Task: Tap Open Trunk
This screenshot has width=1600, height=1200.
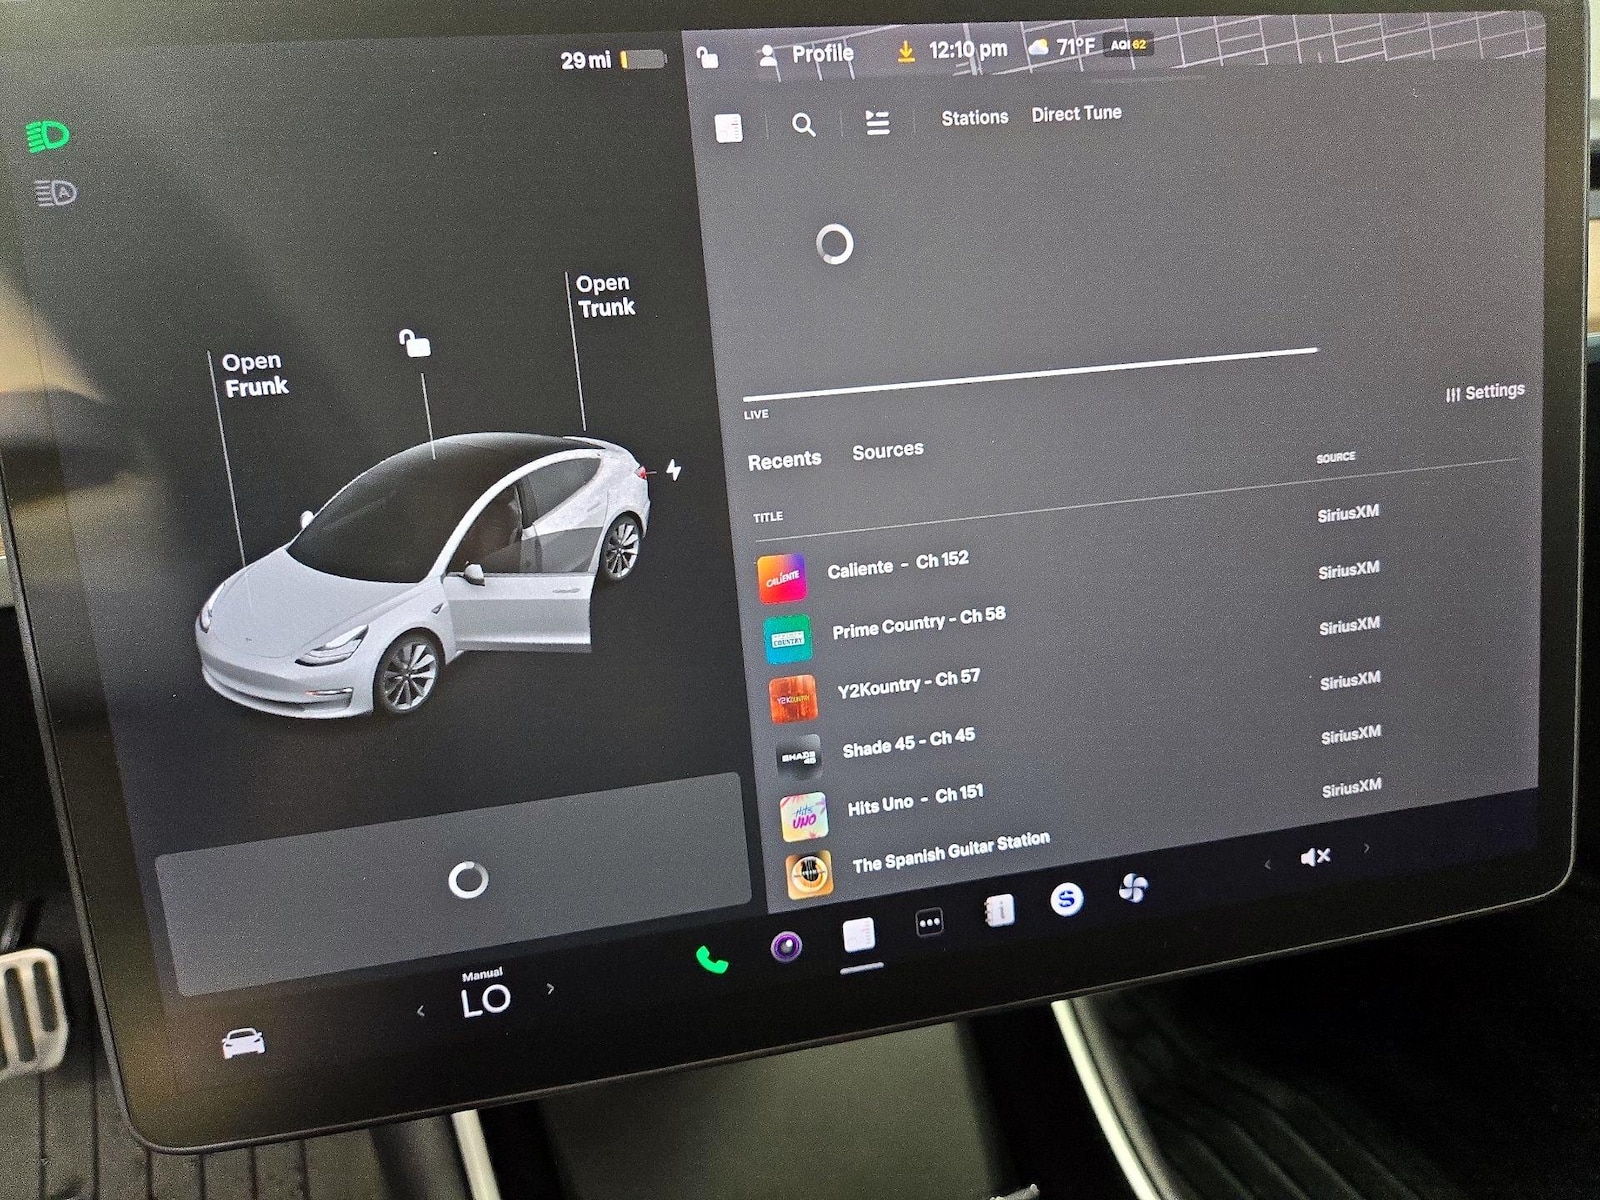Action: click(x=605, y=296)
